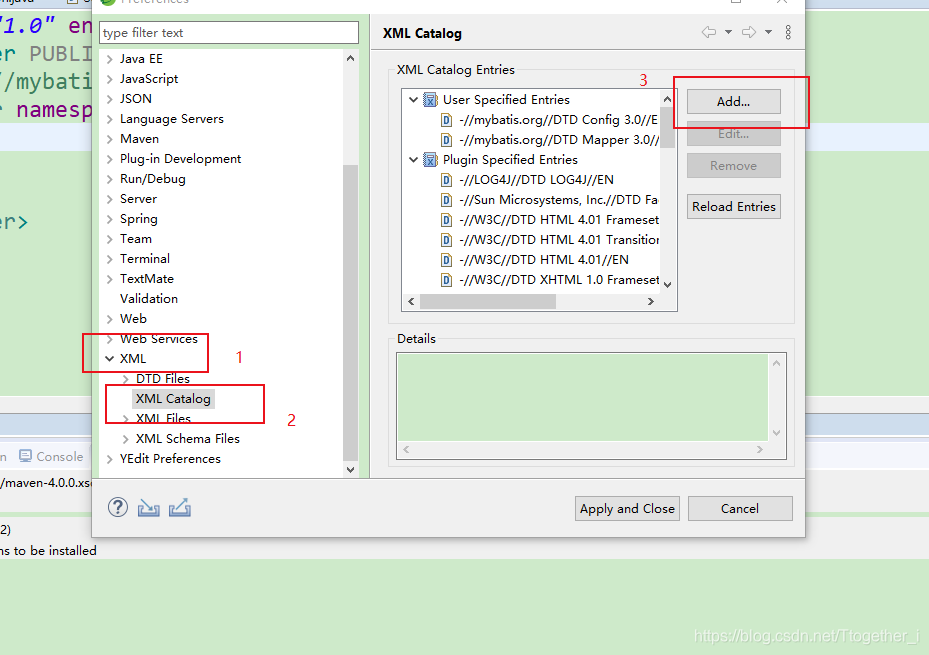The image size is (929, 655).
Task: Click the Reload Entries button
Action: [x=733, y=207]
